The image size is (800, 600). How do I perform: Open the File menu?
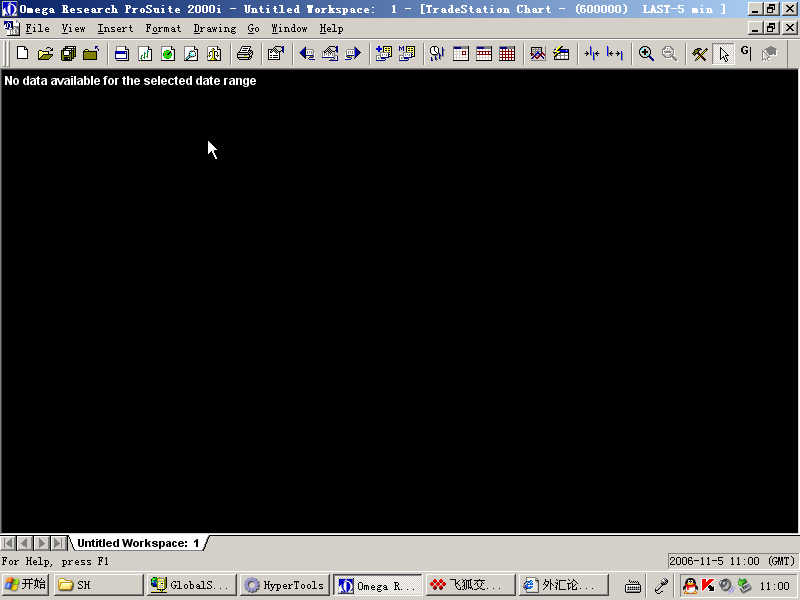coord(37,29)
